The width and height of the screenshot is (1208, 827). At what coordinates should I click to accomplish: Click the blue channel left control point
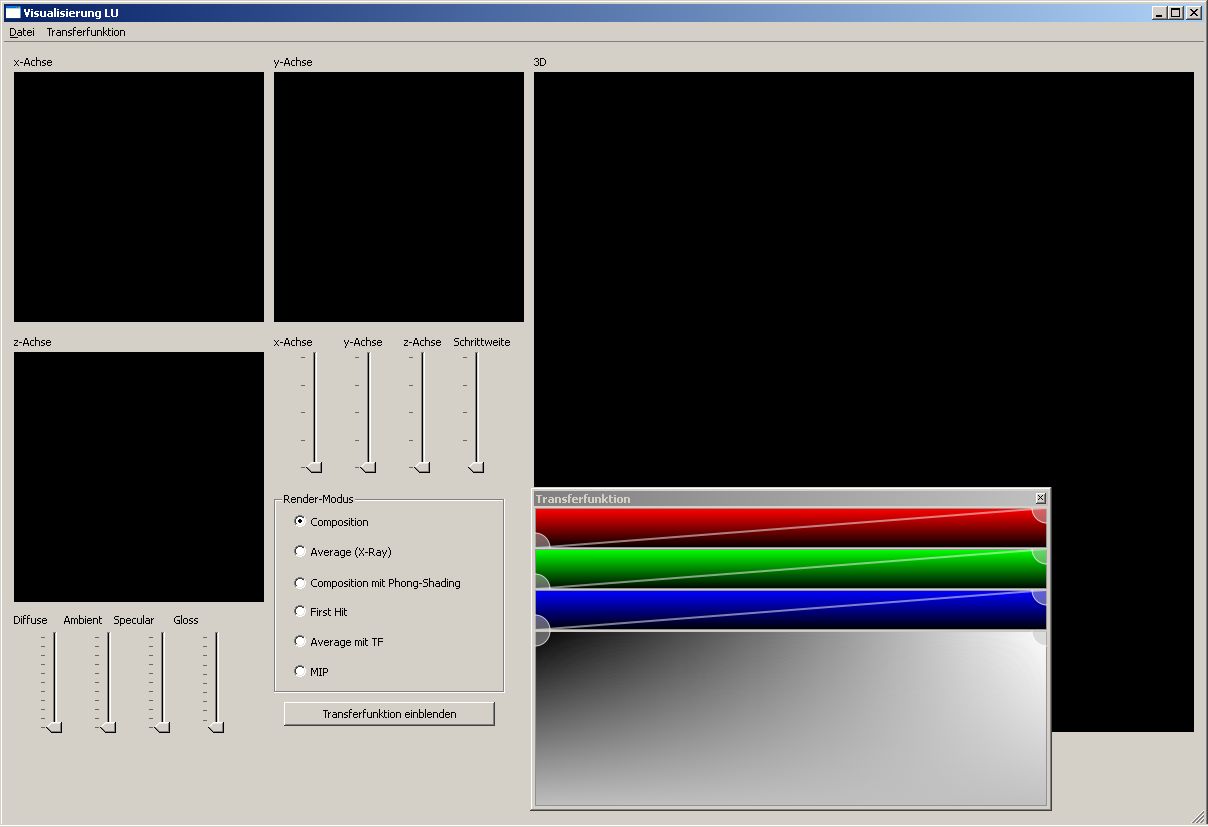tap(539, 629)
